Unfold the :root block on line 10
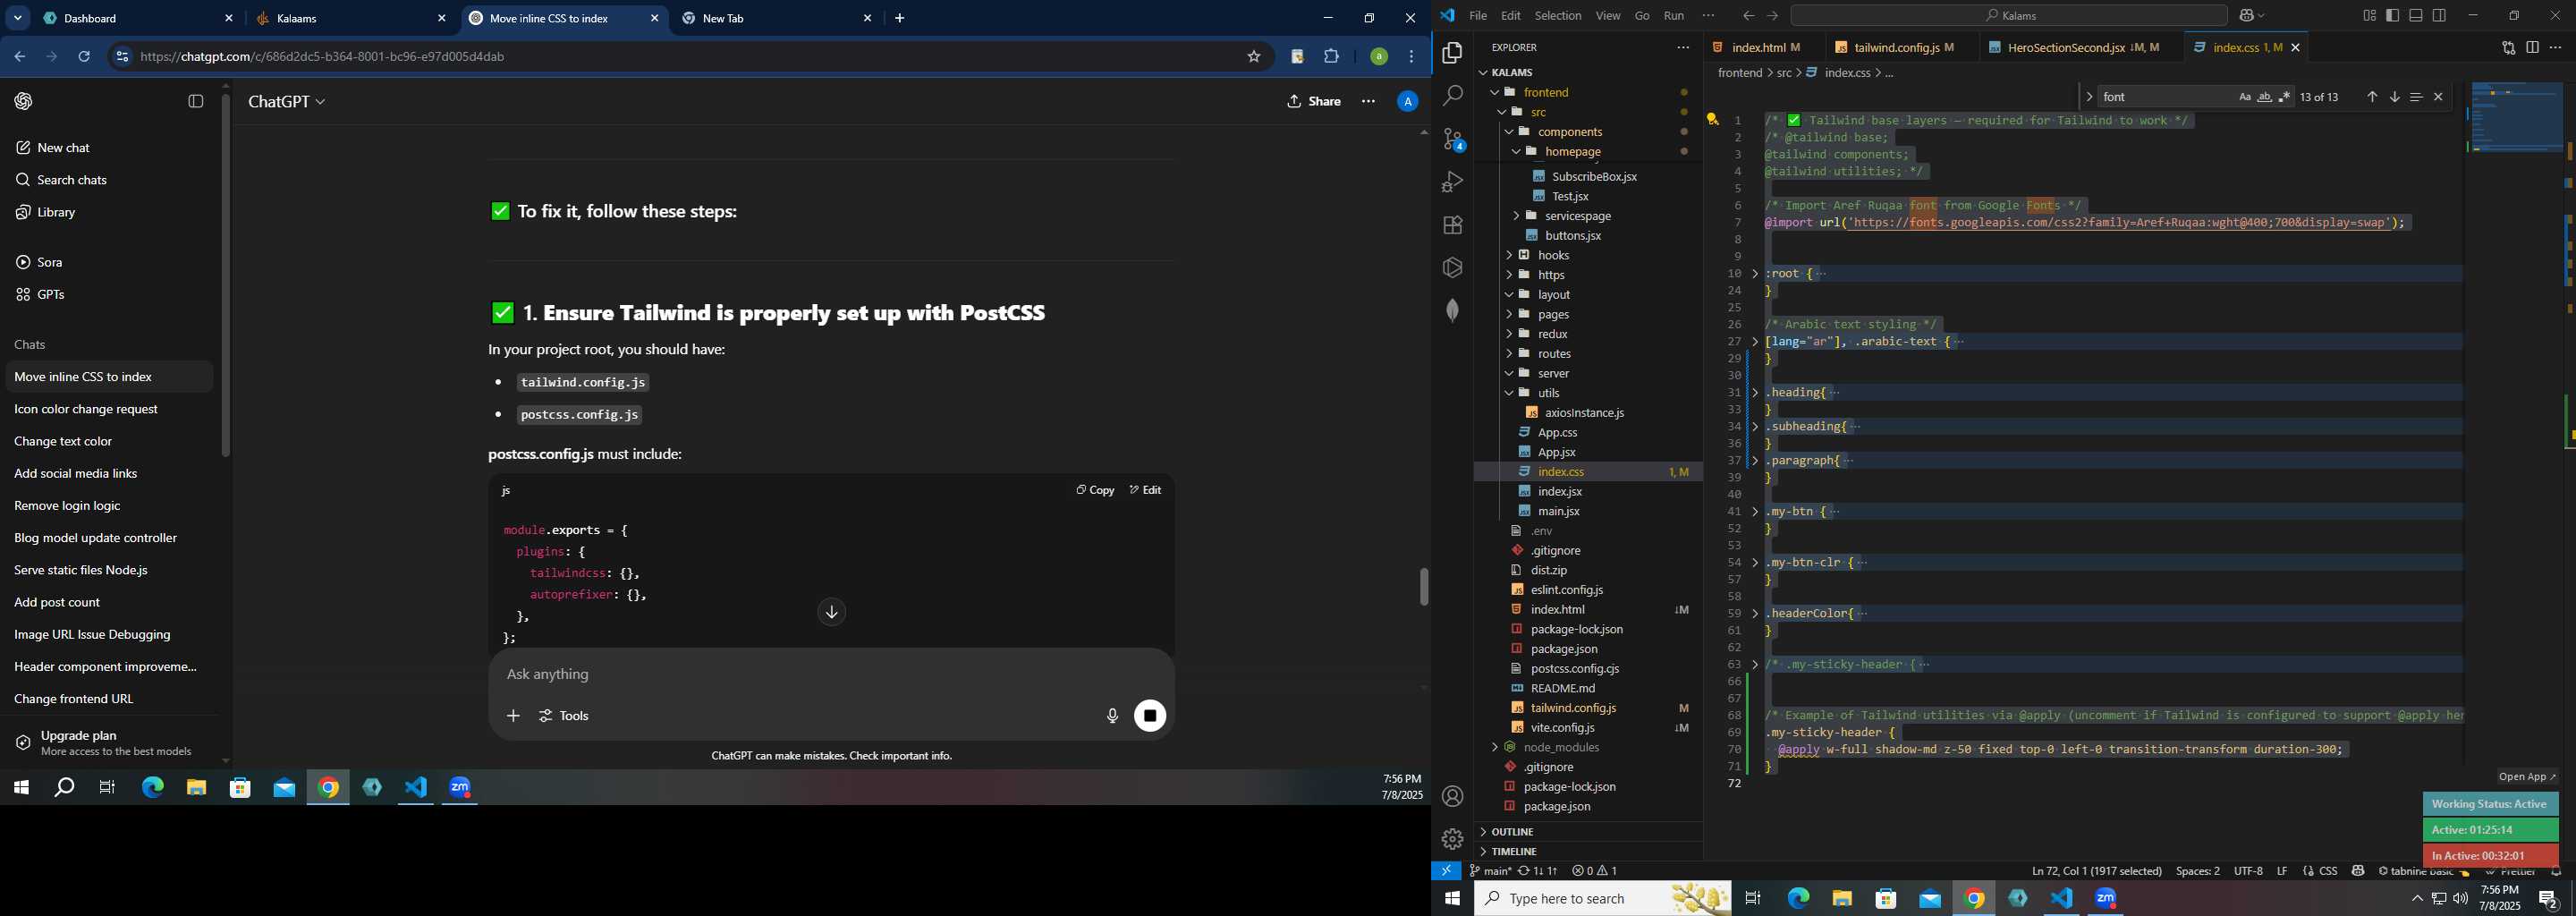Screen dimensions: 2576x916 pos(1755,274)
